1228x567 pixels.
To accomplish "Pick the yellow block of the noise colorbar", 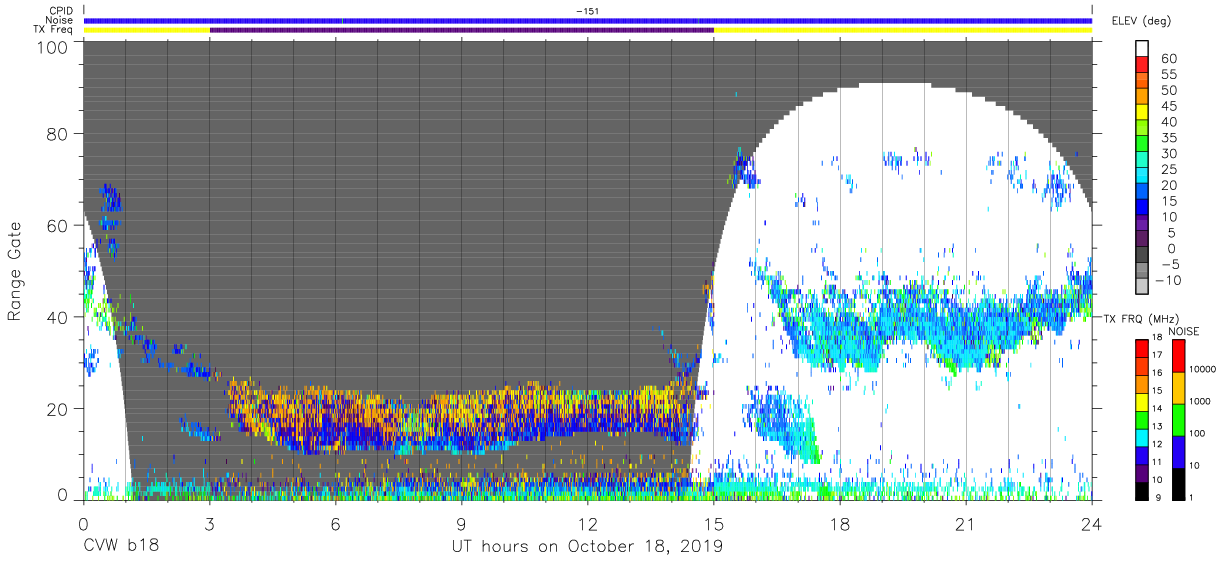I will pos(1179,388).
